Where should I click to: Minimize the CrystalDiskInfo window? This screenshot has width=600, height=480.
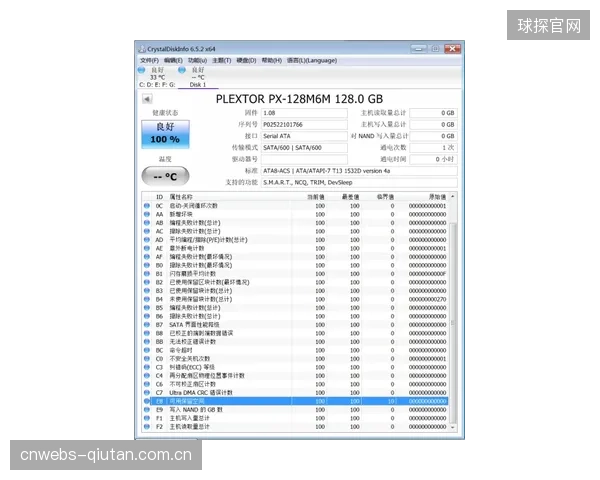419,49
